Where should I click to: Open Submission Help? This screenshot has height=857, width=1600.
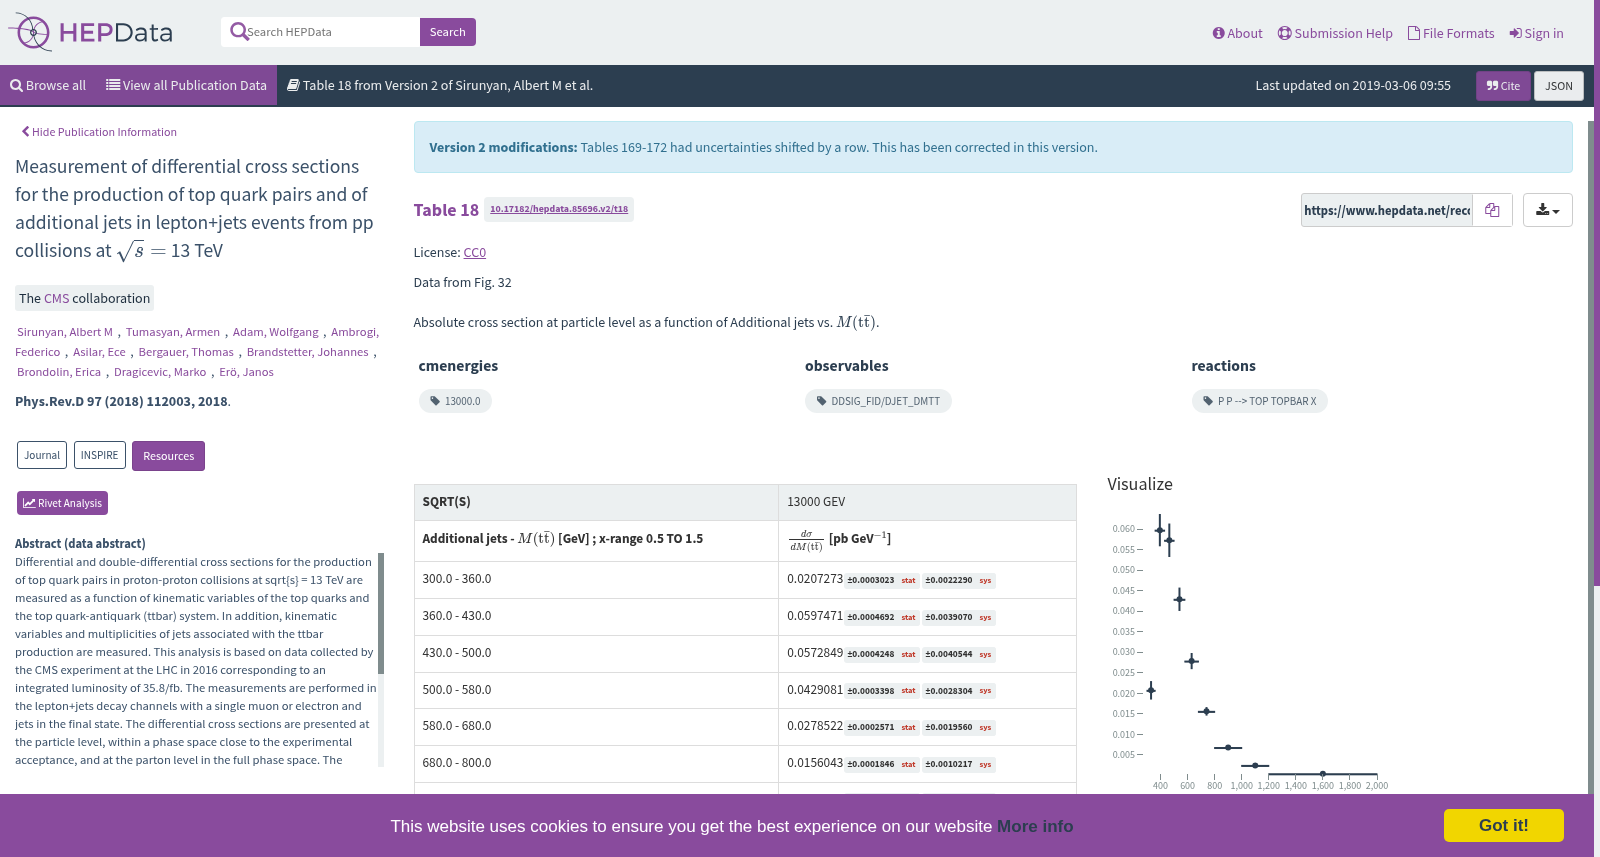pos(1335,33)
